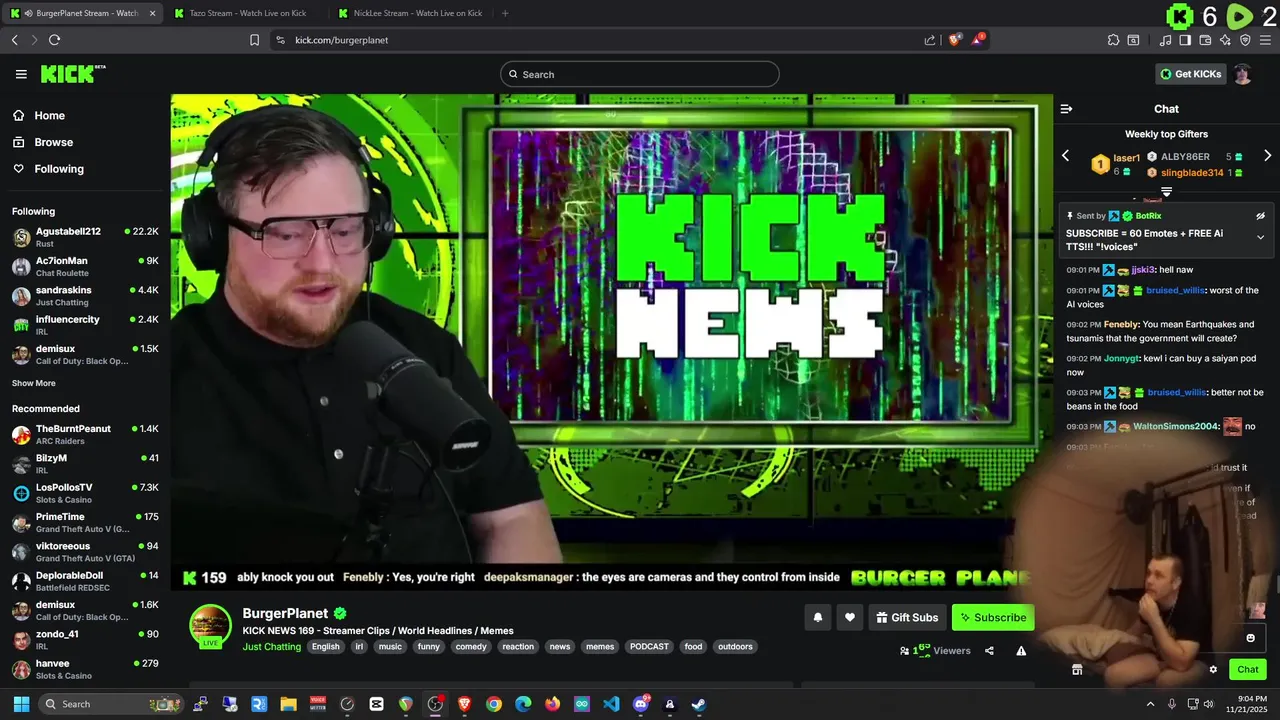1280x720 pixels.
Task: Go back to previous page
Action: (x=14, y=40)
